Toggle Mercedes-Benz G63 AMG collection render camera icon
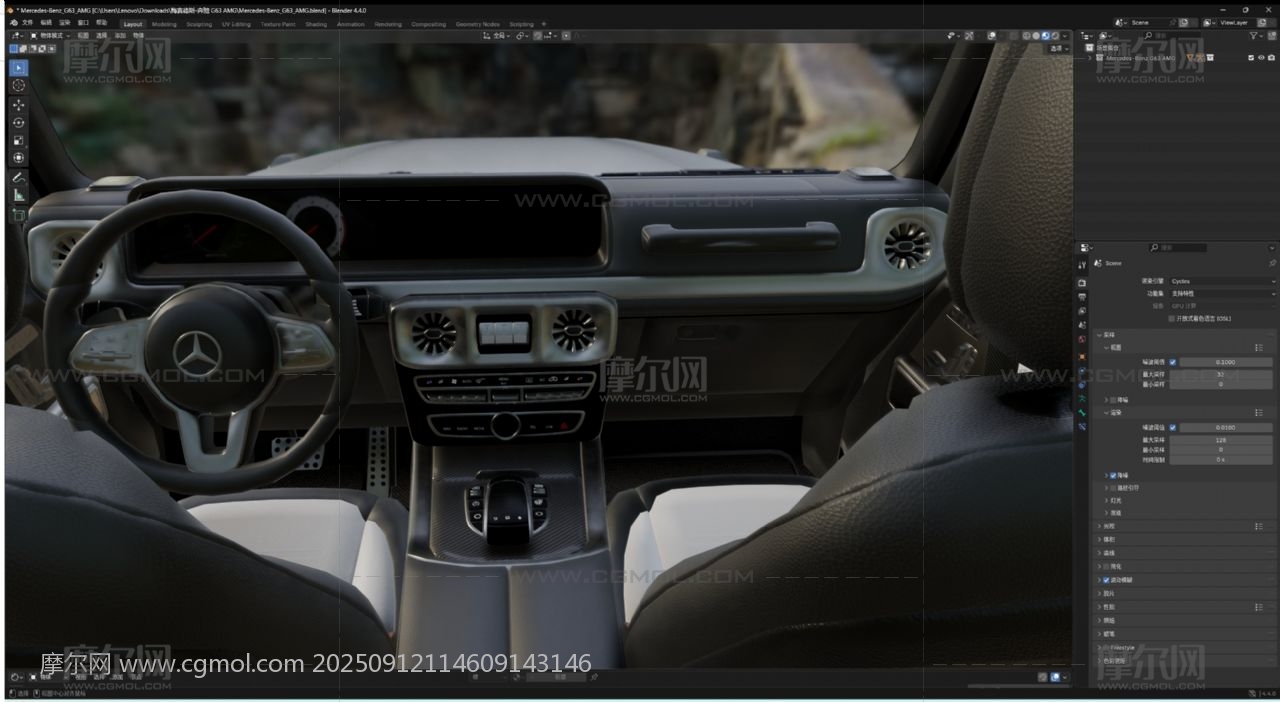Viewport: 1280px width, 702px height. coord(1270,58)
